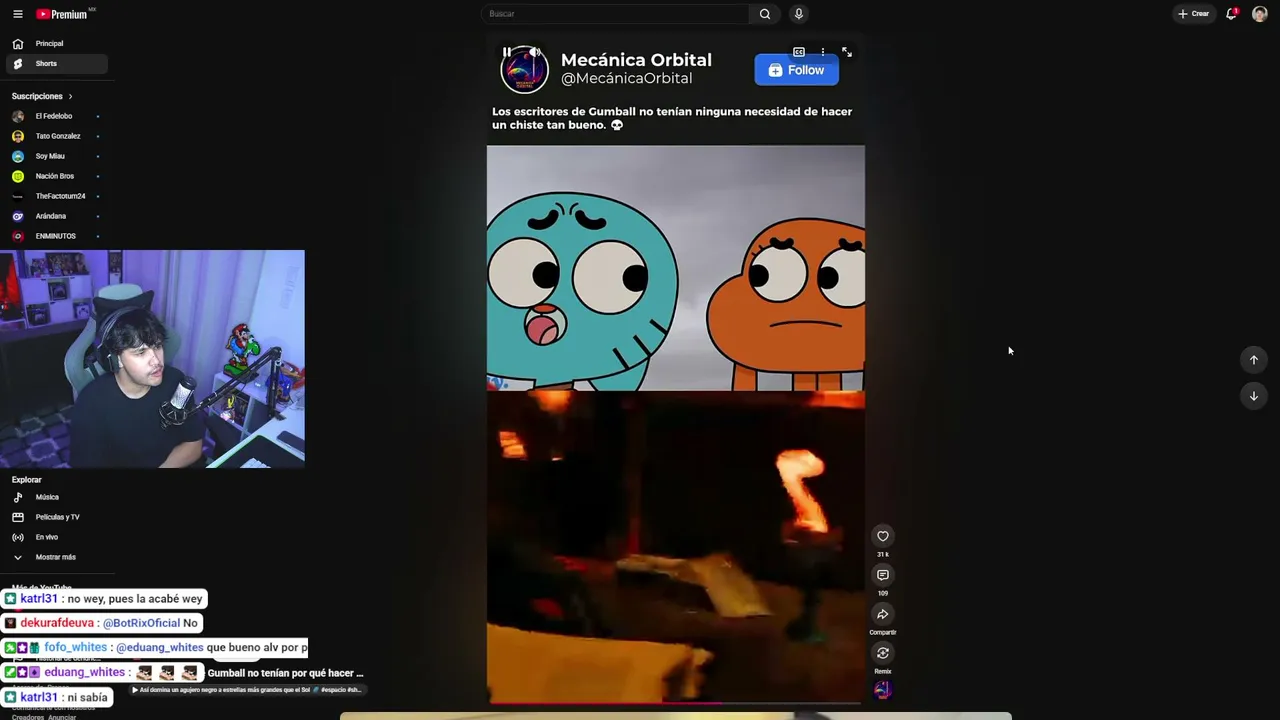
Task: Open the notifications bell
Action: pos(1232,14)
